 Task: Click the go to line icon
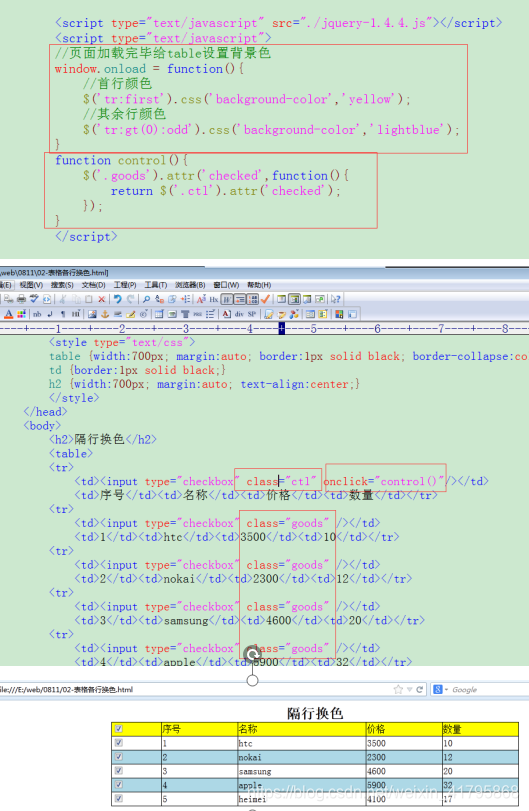coord(185,299)
